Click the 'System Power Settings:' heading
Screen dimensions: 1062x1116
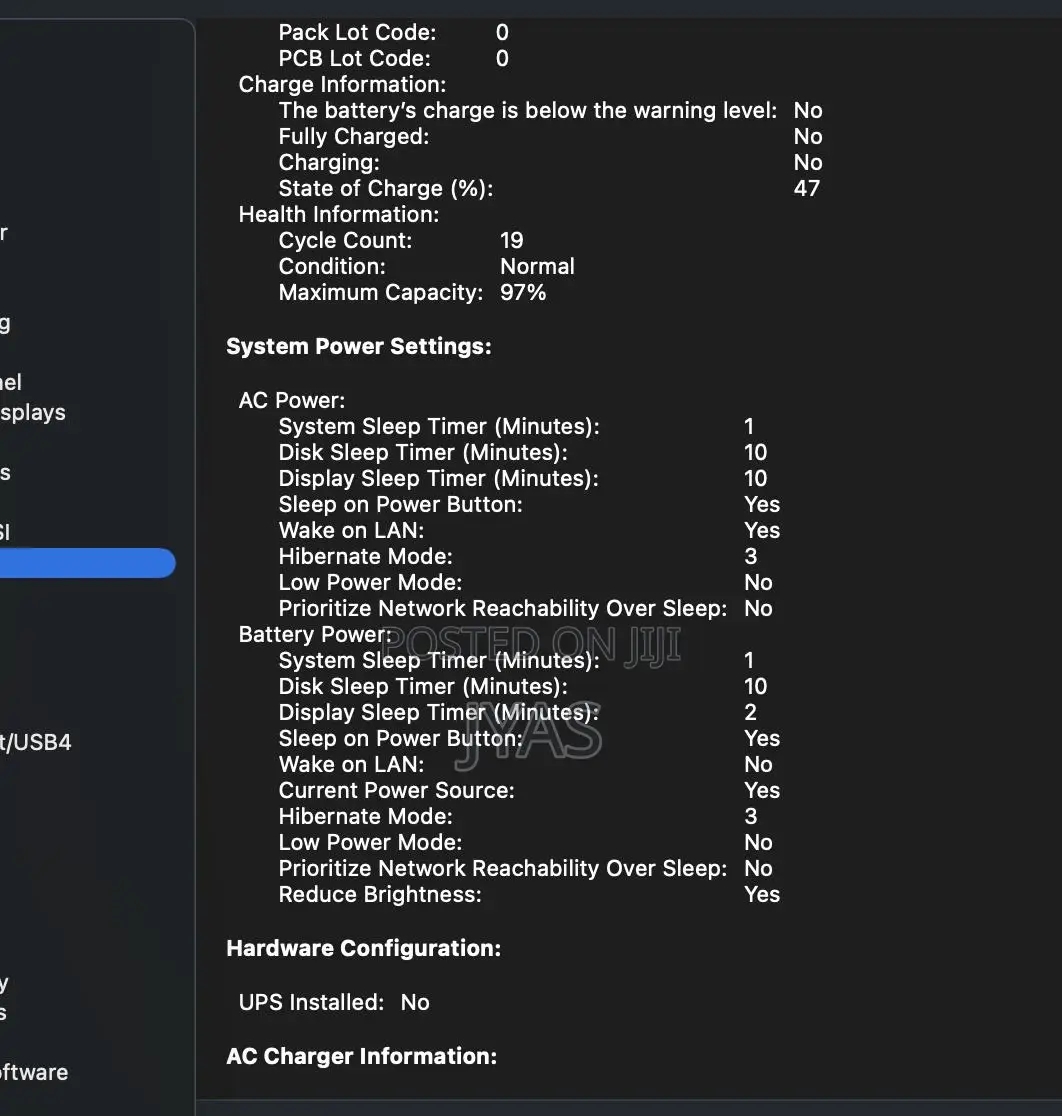coord(359,347)
